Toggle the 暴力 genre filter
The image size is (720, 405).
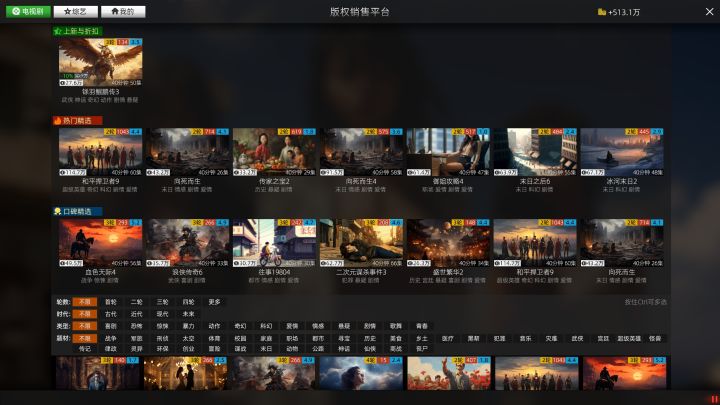pos(188,326)
